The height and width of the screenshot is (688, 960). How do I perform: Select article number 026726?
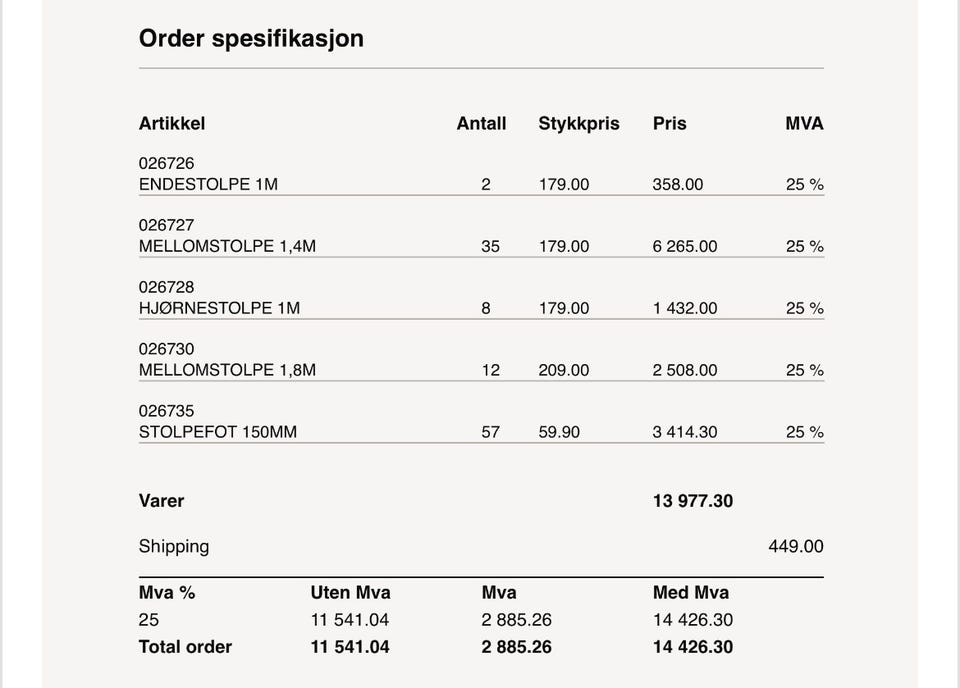pos(166,163)
